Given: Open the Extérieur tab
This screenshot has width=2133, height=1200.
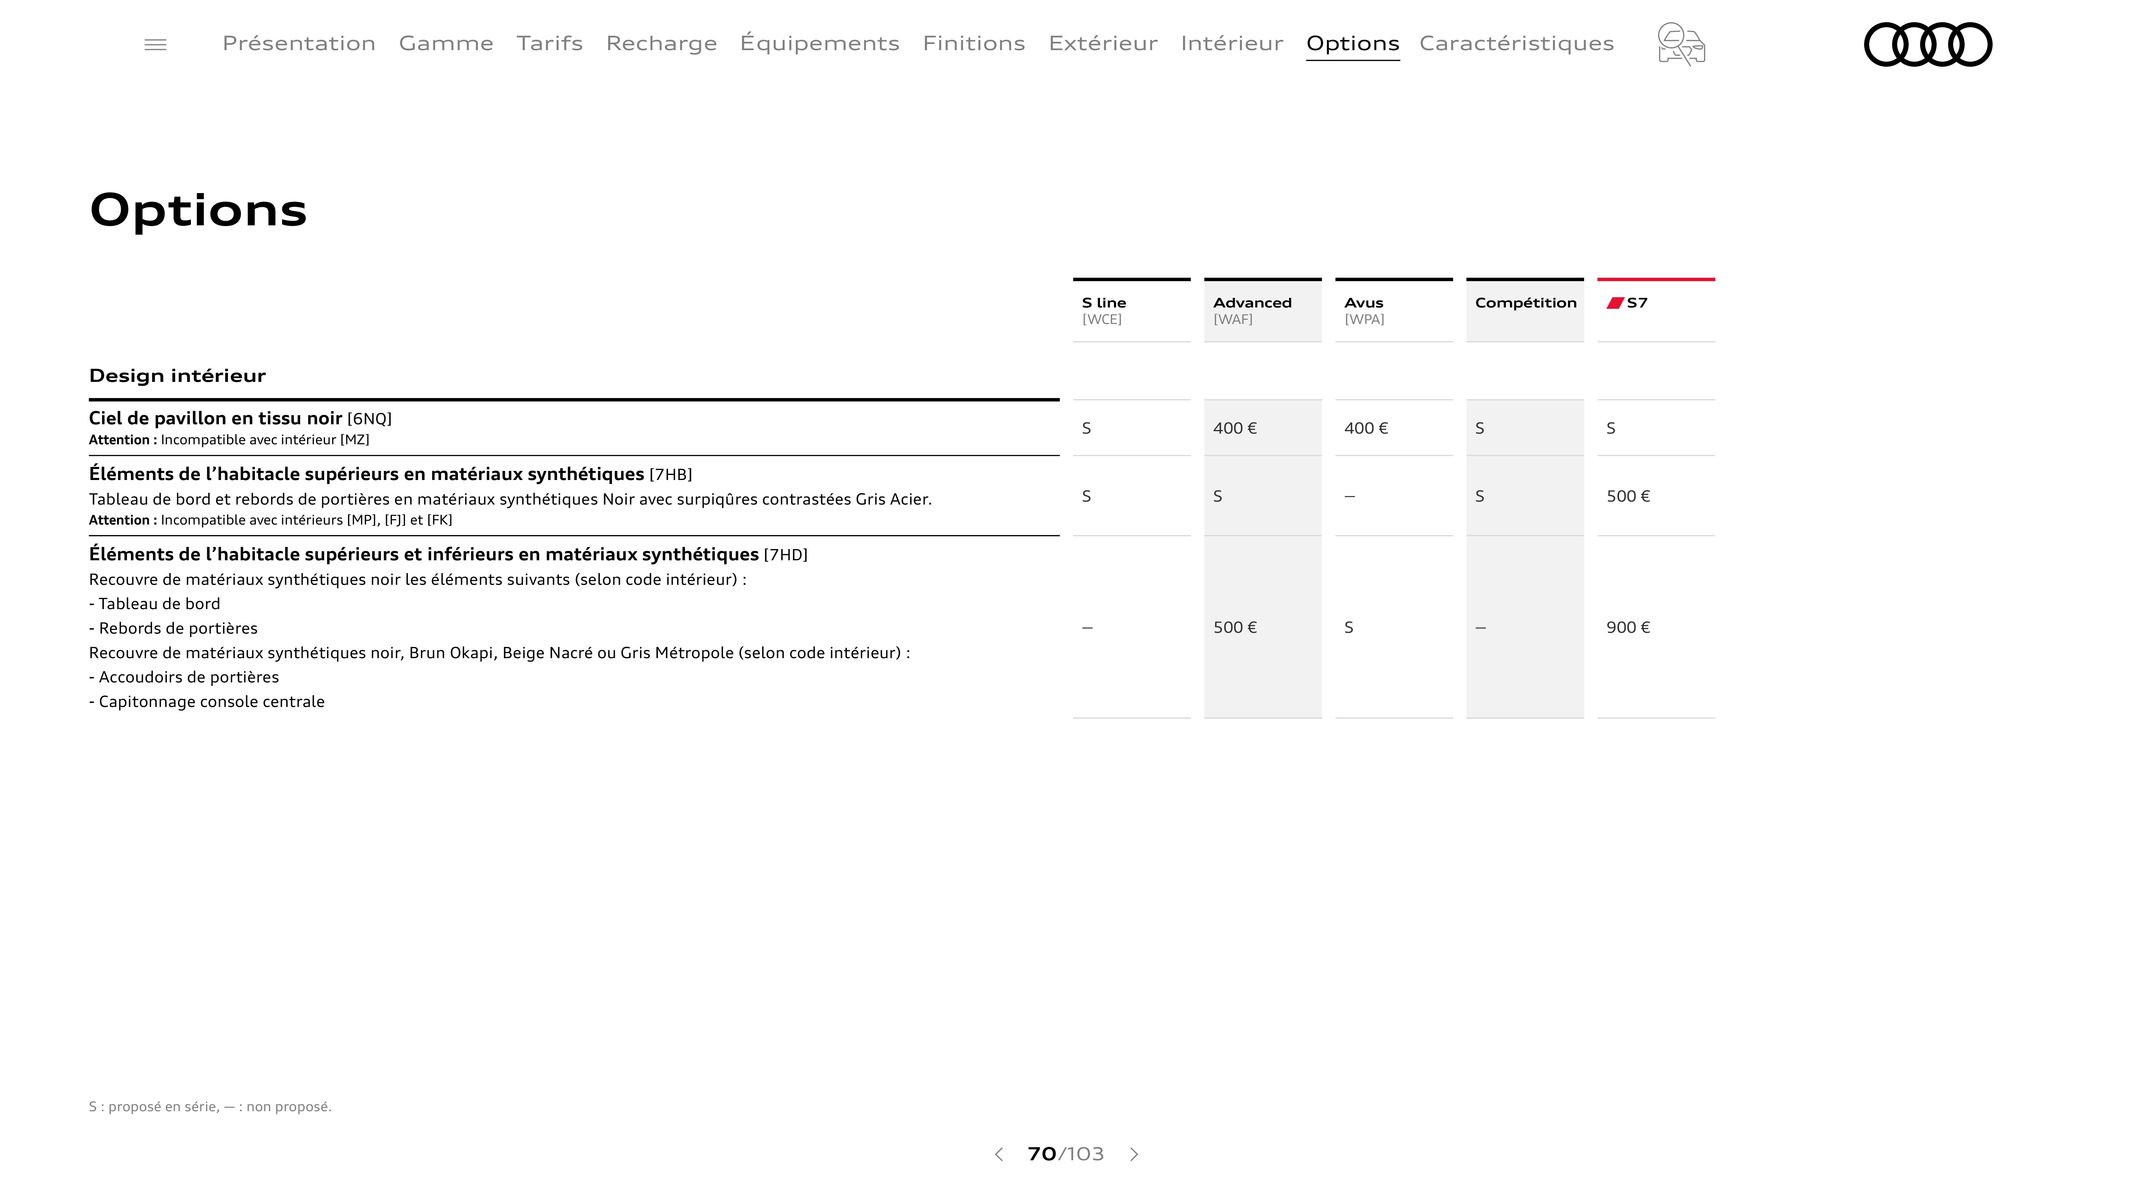Looking at the screenshot, I should (1103, 43).
